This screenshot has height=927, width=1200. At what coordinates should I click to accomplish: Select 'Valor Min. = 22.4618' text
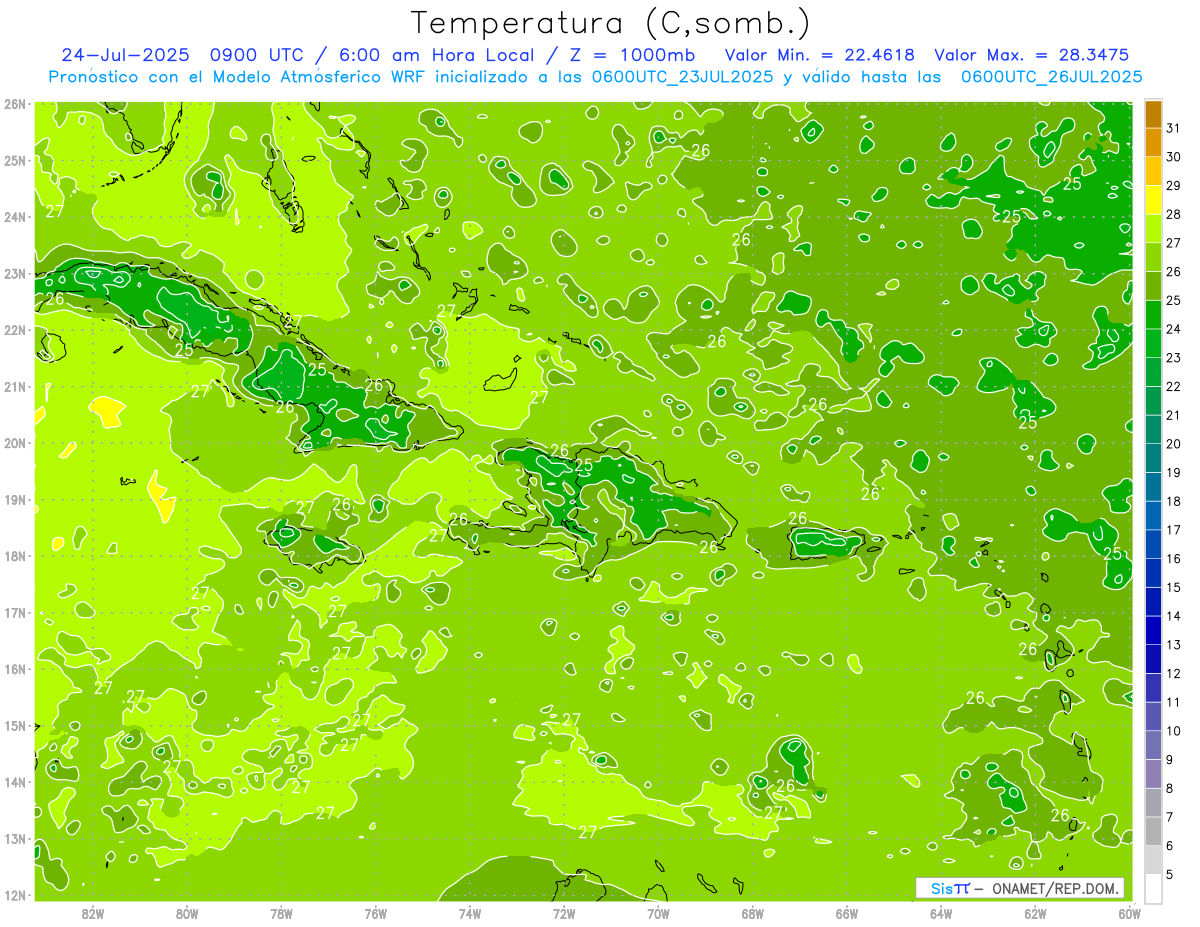tap(819, 55)
